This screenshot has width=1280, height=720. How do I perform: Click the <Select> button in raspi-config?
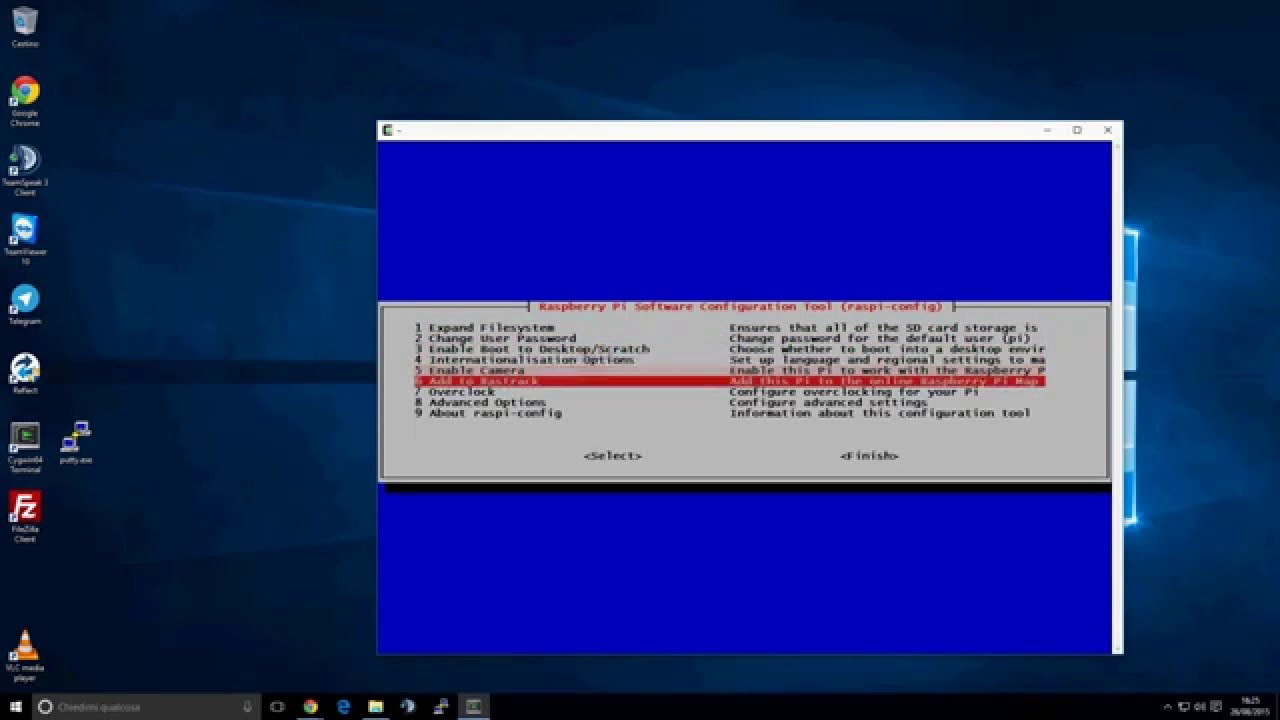pyautogui.click(x=613, y=456)
